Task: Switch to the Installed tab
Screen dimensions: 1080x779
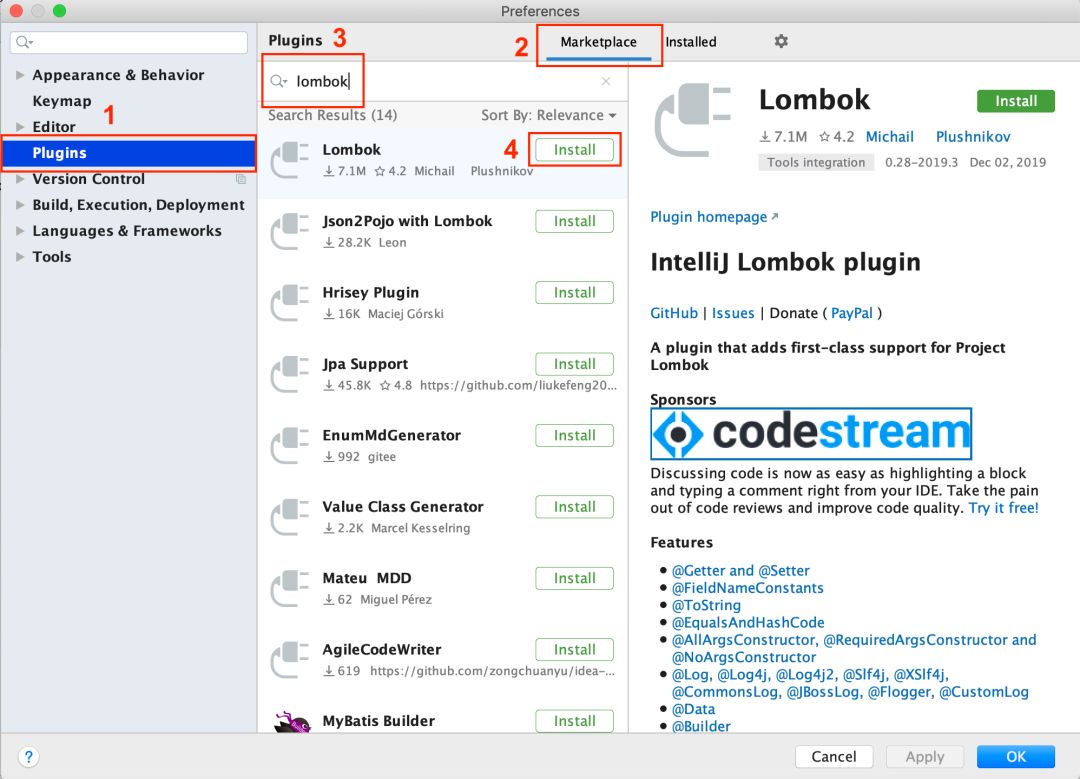Action: tap(690, 41)
